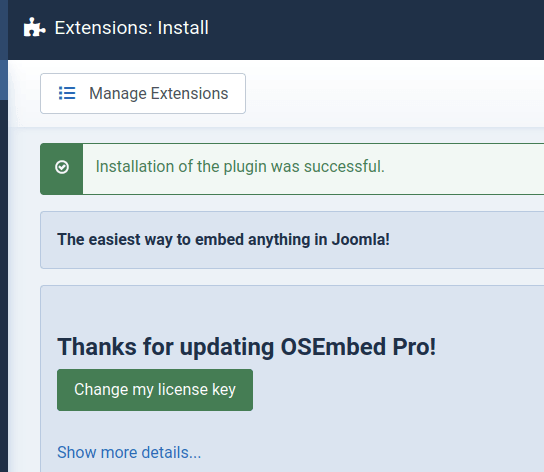Click the word Install in the header
Viewport: 544px width, 472px height.
point(183,28)
